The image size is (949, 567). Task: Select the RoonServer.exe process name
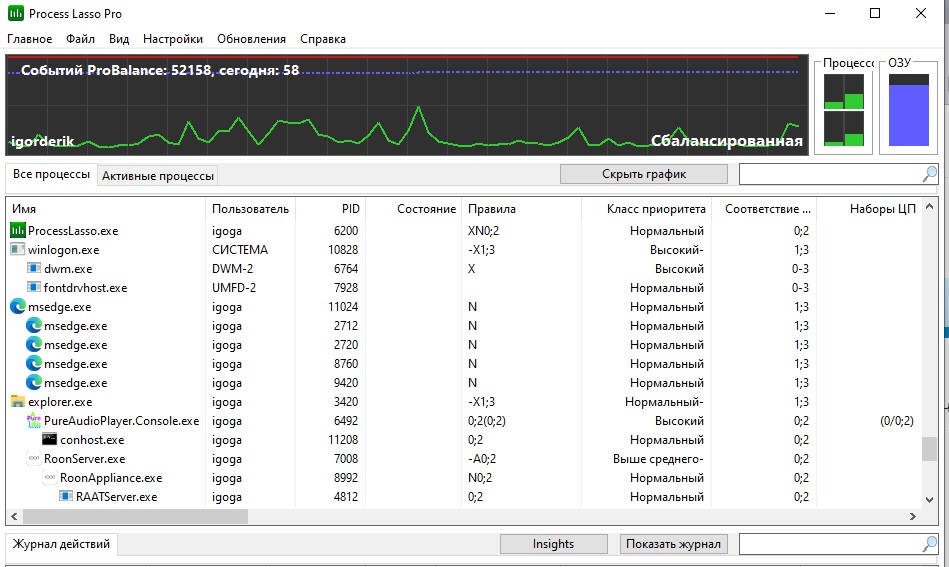[x=85, y=459]
